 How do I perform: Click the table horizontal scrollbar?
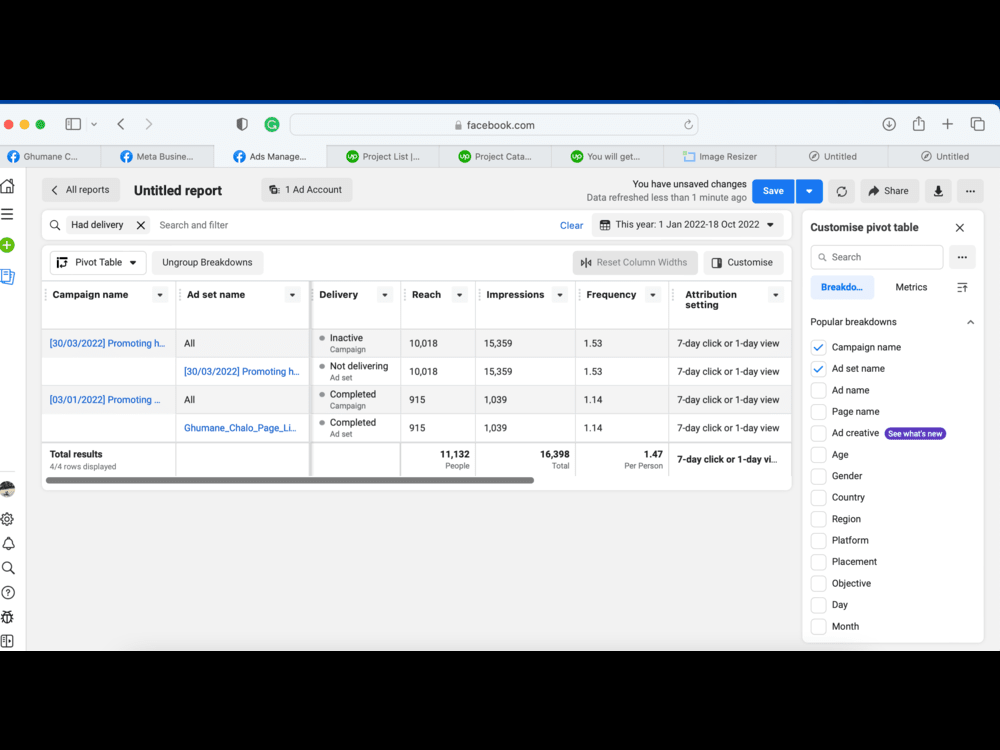click(290, 481)
